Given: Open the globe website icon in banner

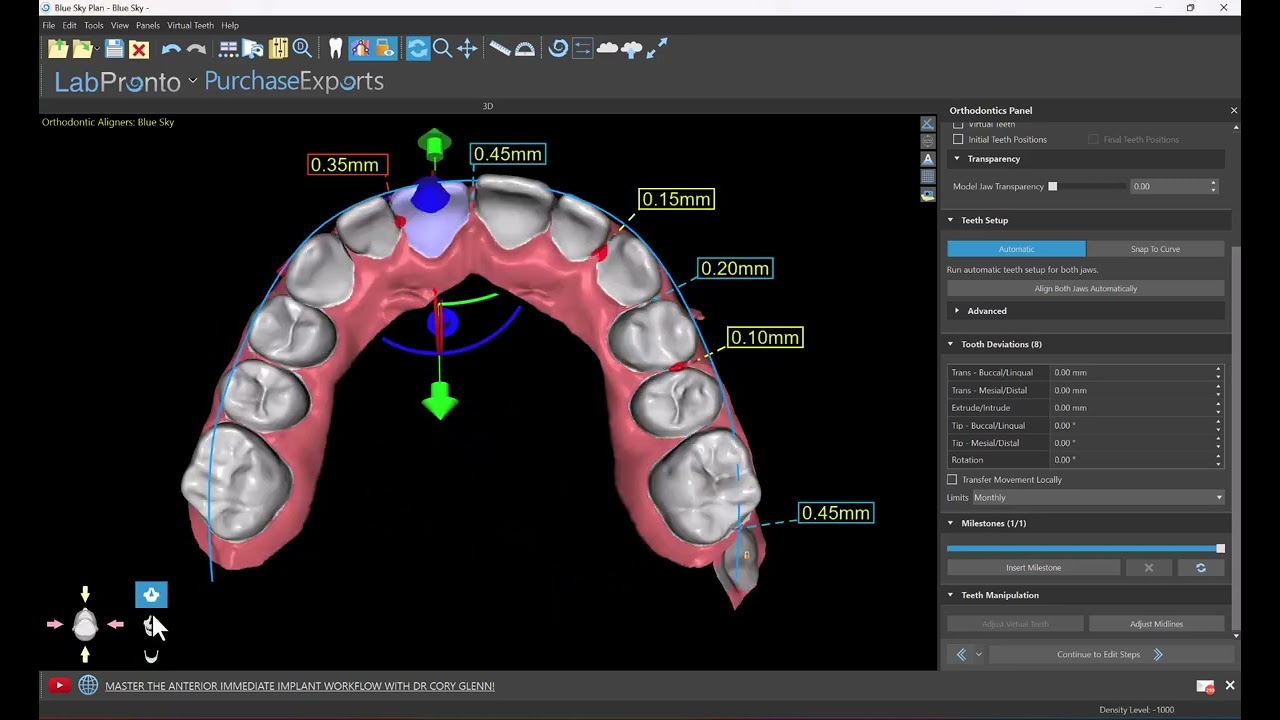Looking at the screenshot, I should click(88, 686).
